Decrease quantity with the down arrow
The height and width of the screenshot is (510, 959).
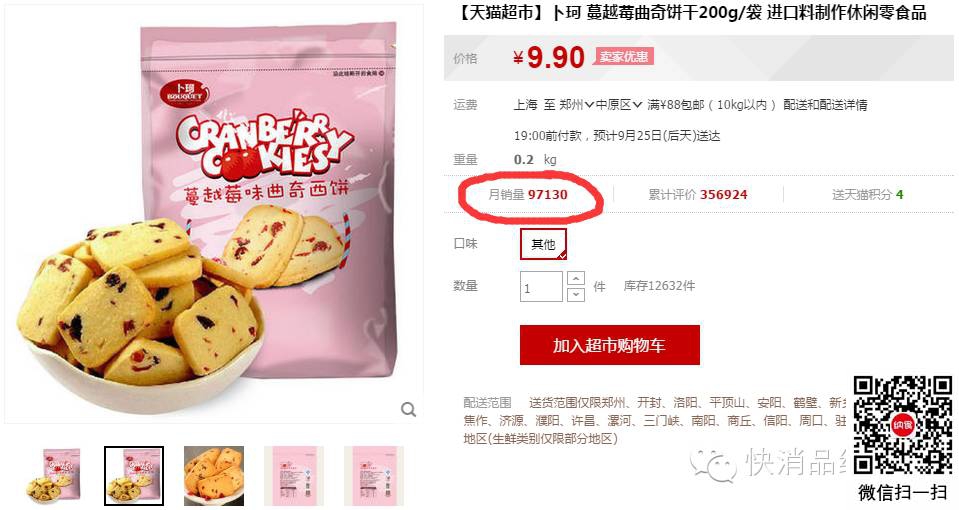click(x=576, y=294)
